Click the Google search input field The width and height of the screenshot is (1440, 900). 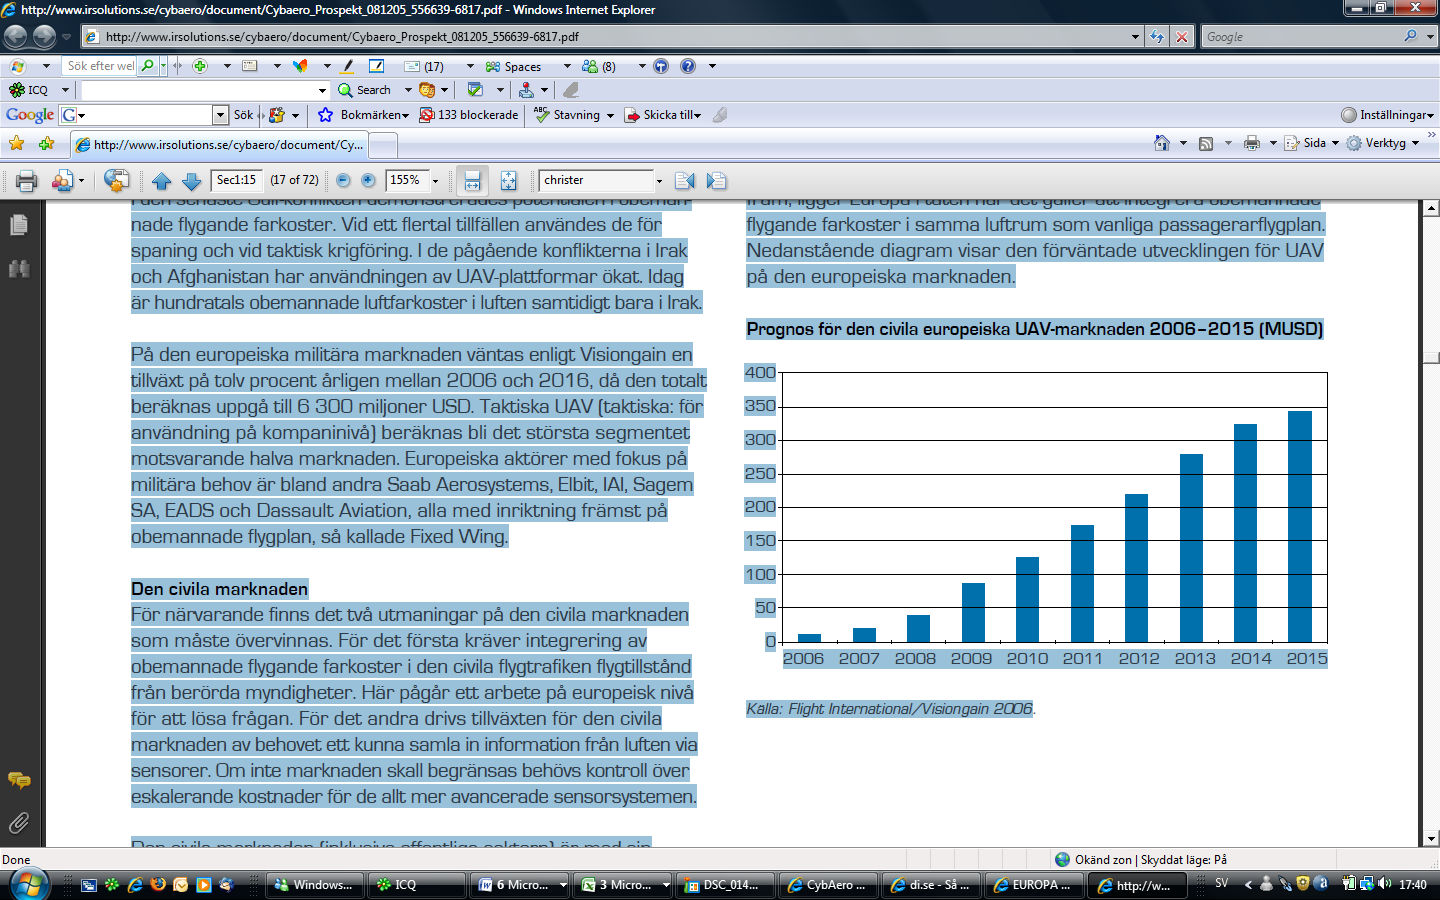pyautogui.click(x=144, y=115)
